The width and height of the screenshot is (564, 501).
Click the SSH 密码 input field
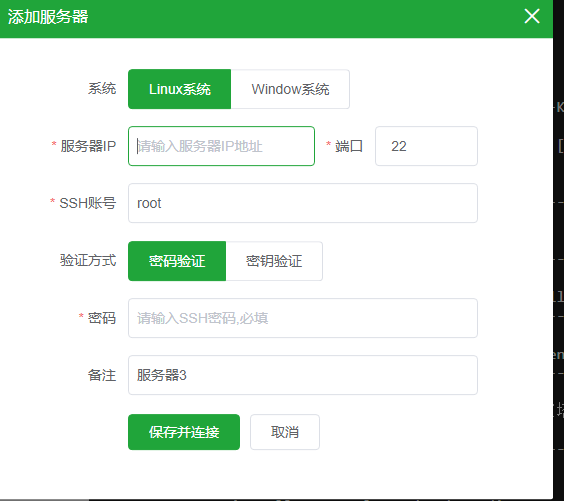click(303, 318)
